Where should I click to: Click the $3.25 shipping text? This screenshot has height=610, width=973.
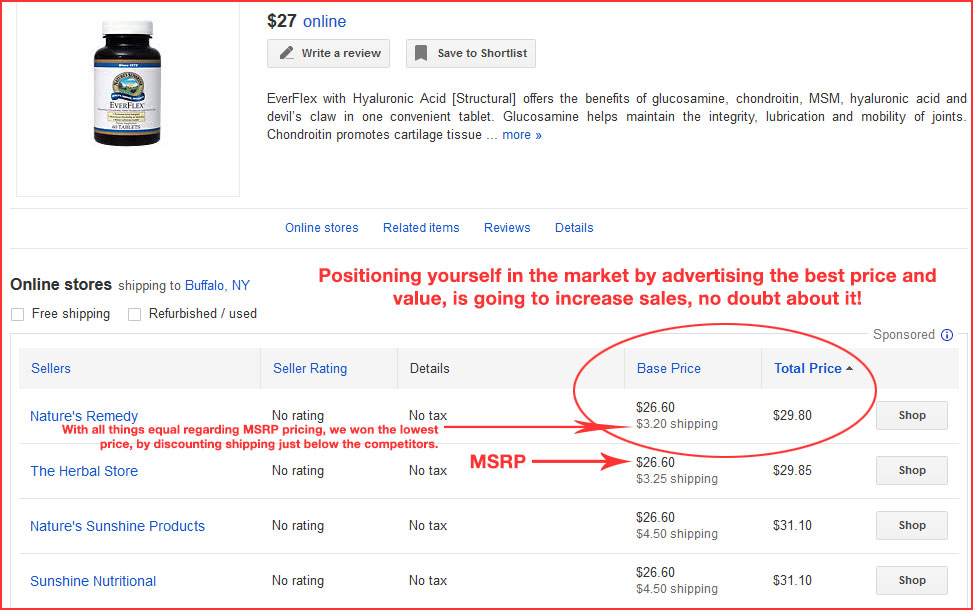point(677,479)
